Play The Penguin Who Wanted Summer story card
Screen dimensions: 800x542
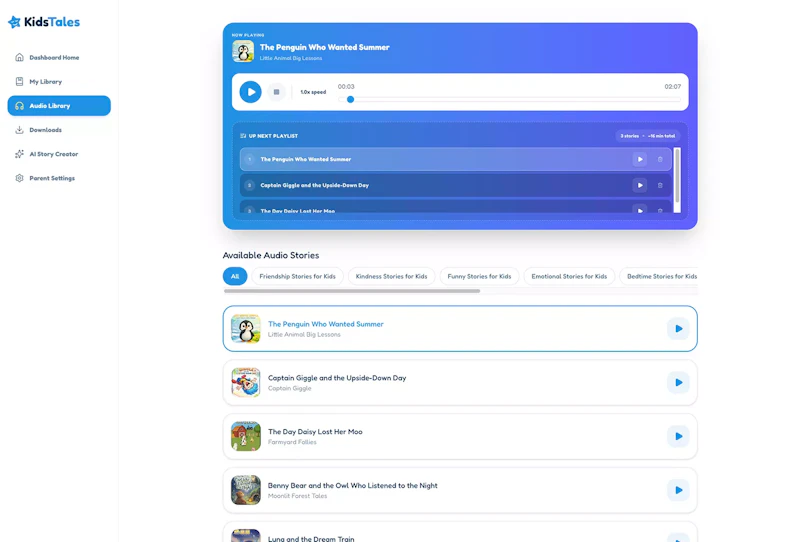pyautogui.click(x=678, y=329)
